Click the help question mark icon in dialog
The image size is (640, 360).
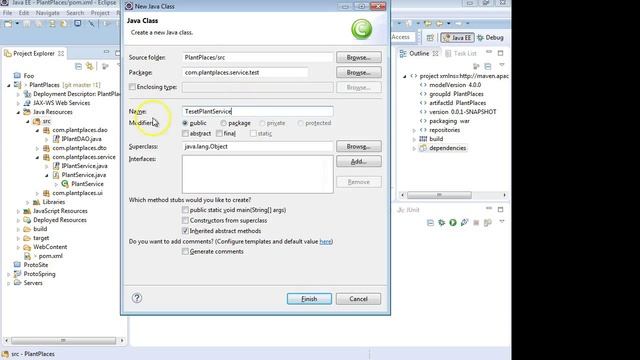(x=137, y=298)
